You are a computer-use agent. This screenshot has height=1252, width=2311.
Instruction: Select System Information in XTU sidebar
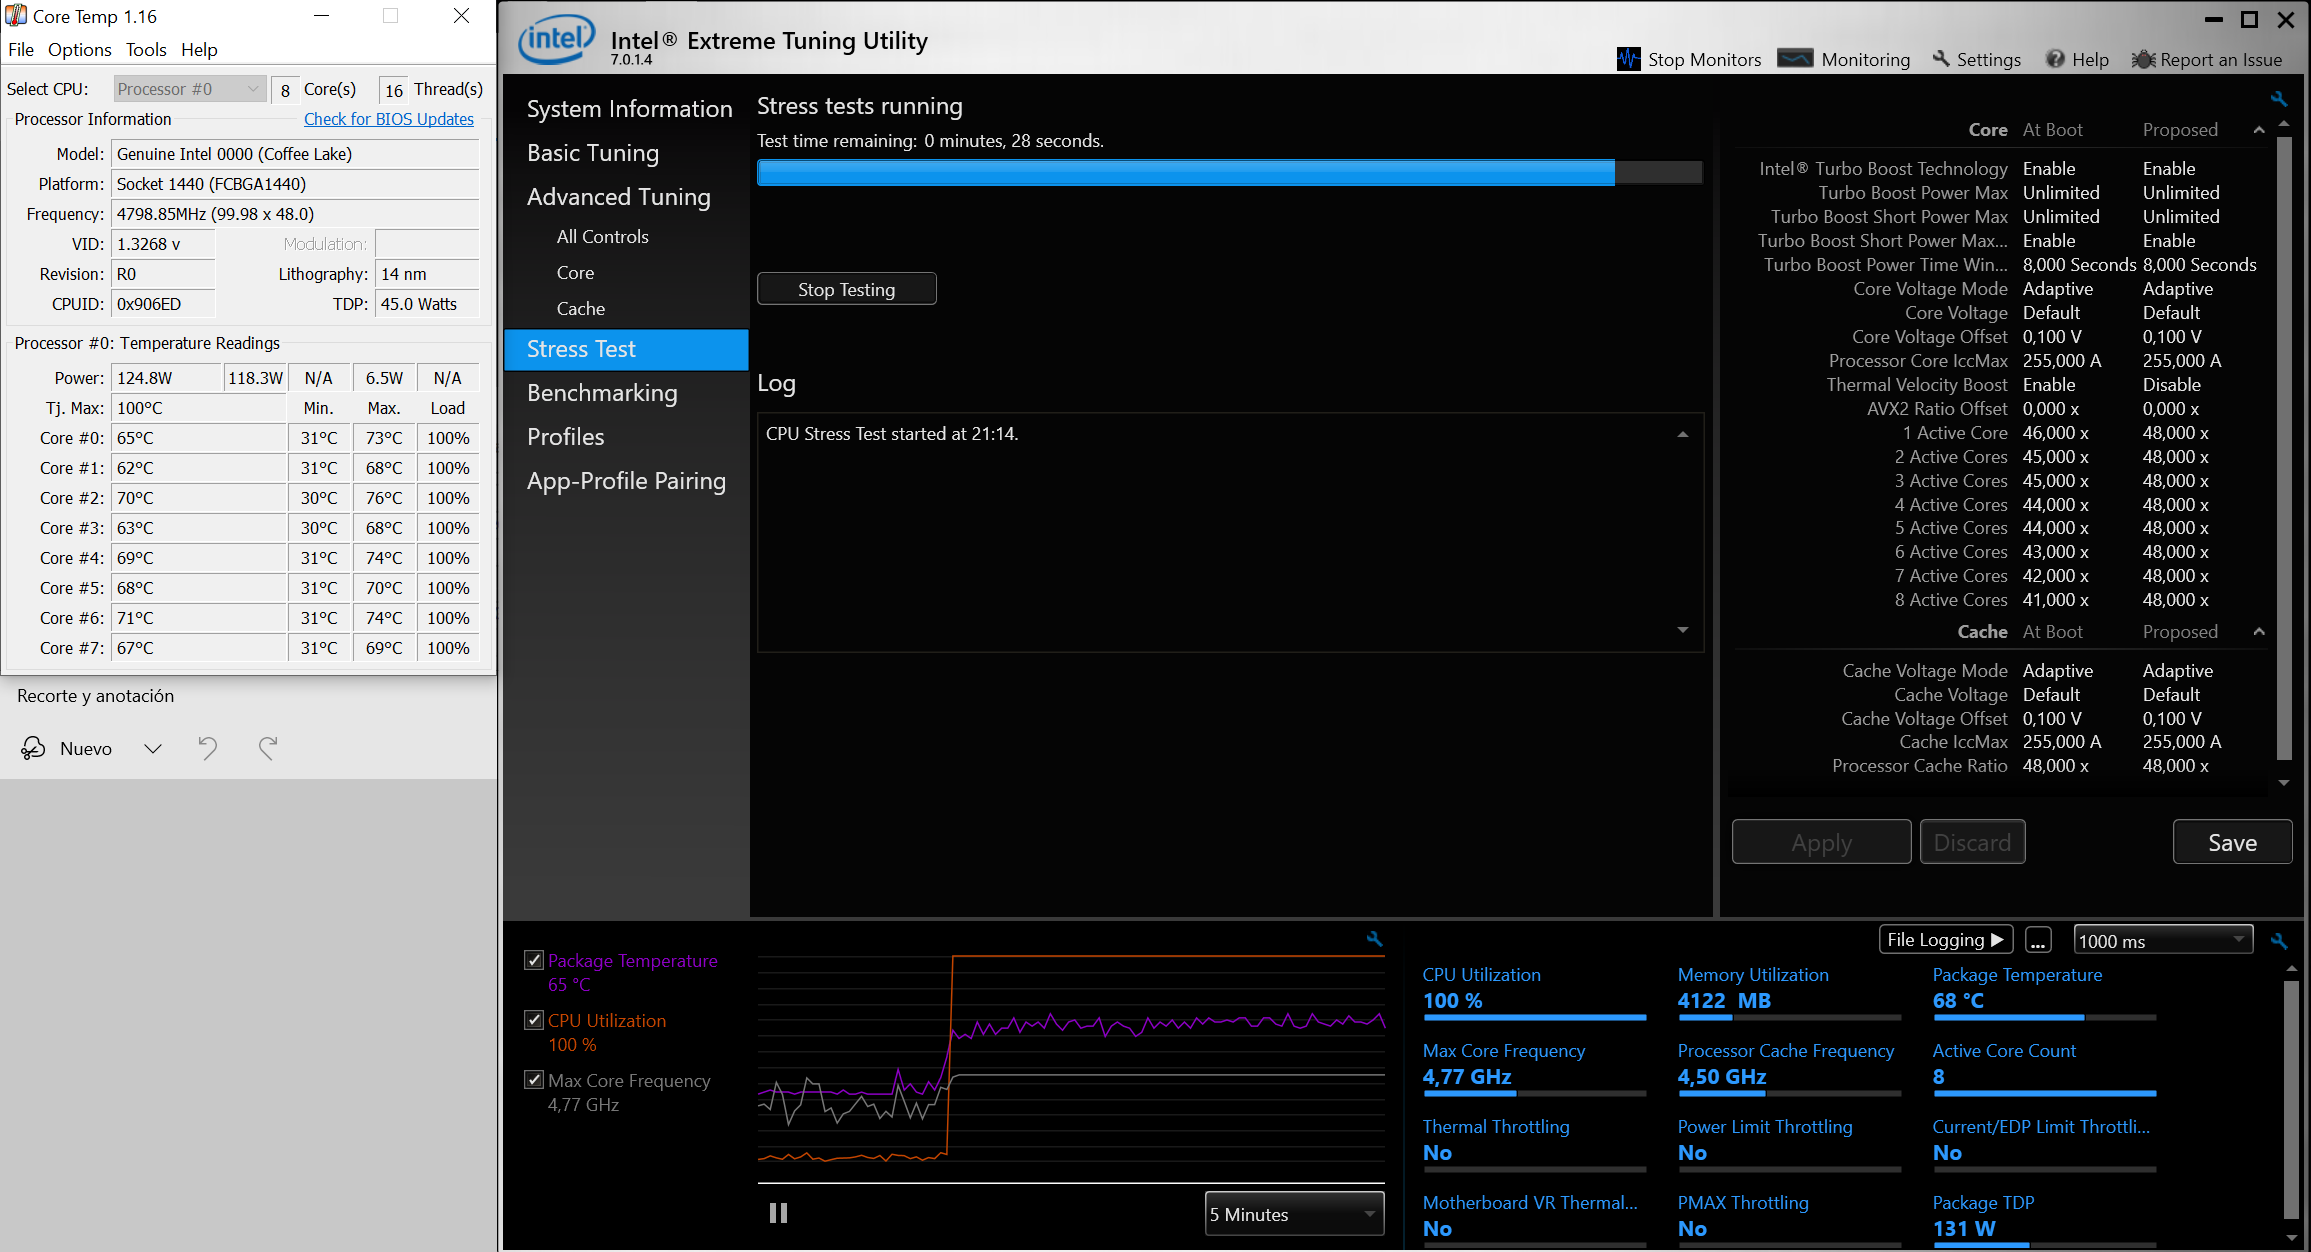[629, 109]
